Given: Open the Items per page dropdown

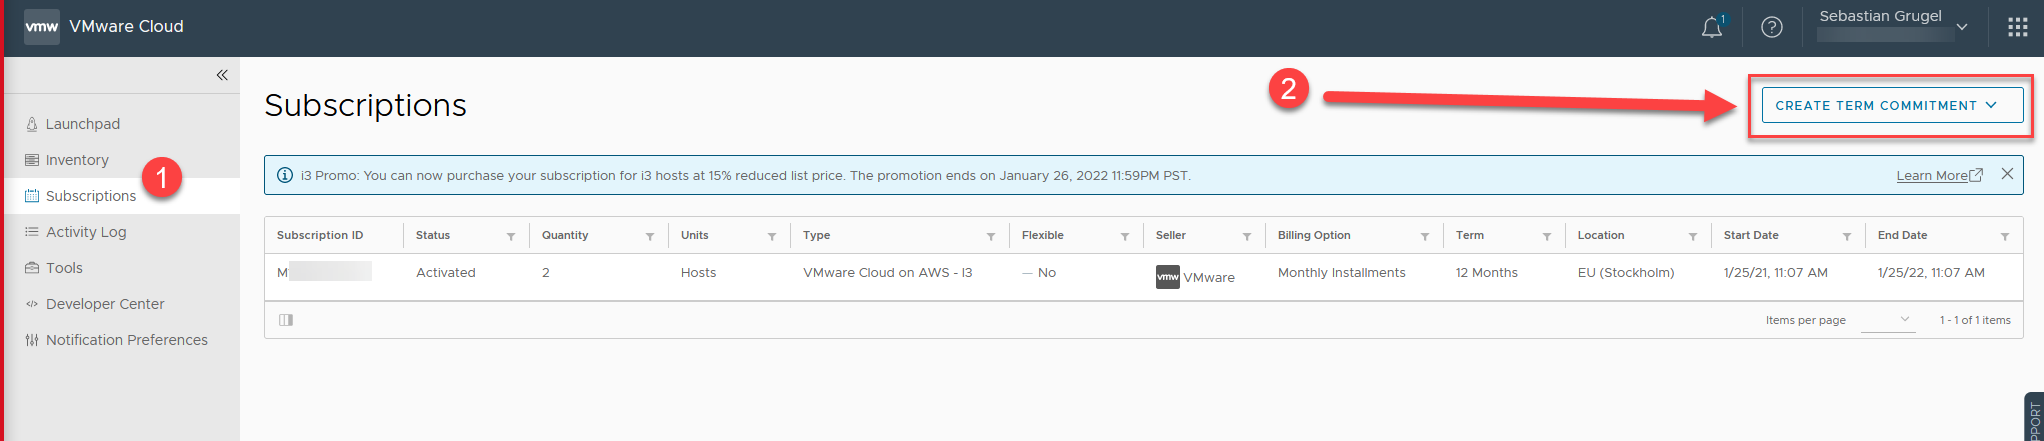Looking at the screenshot, I should click(1889, 320).
